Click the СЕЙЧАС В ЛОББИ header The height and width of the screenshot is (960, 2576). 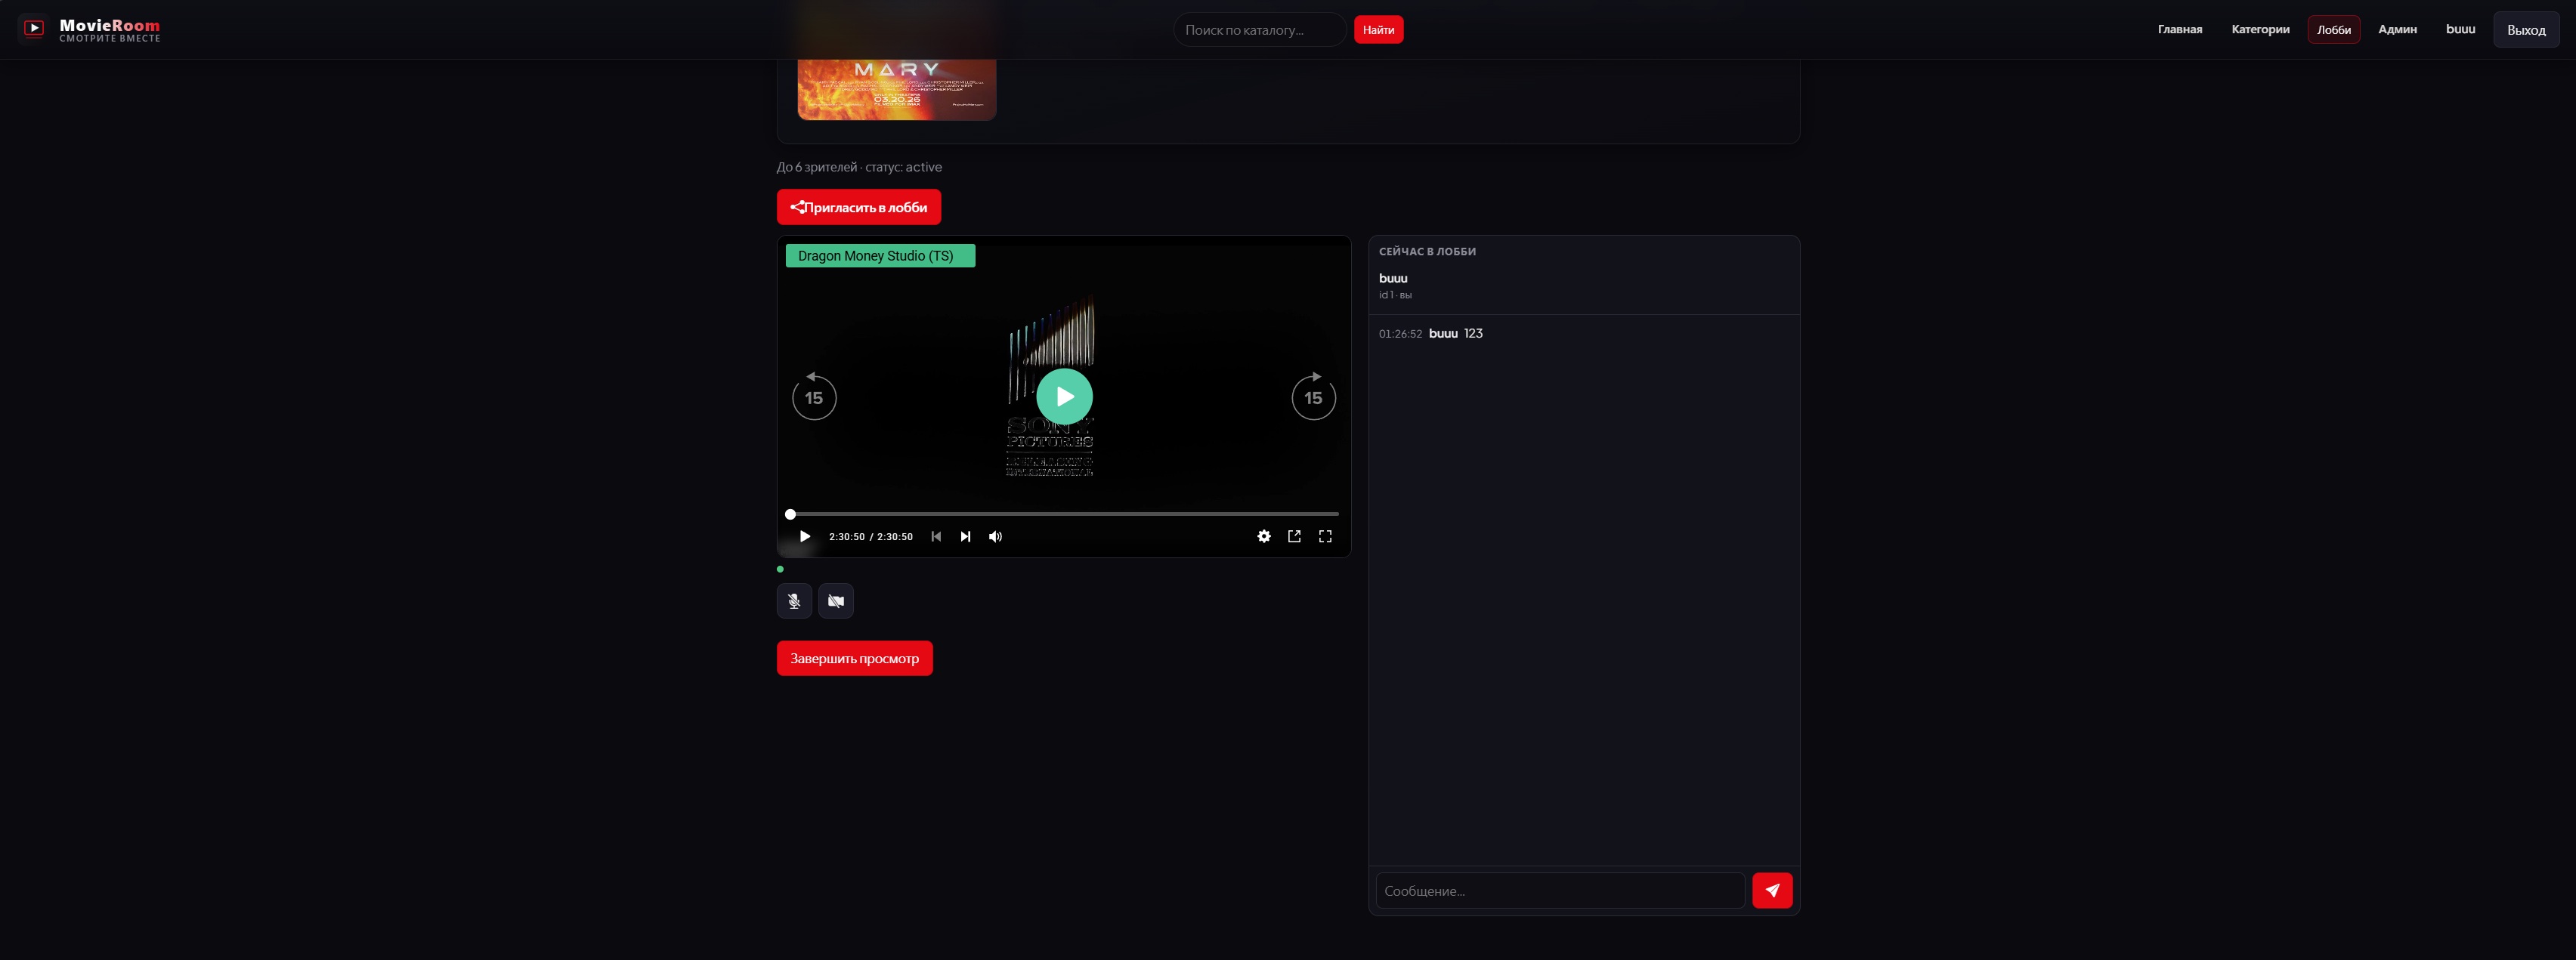click(x=1427, y=252)
